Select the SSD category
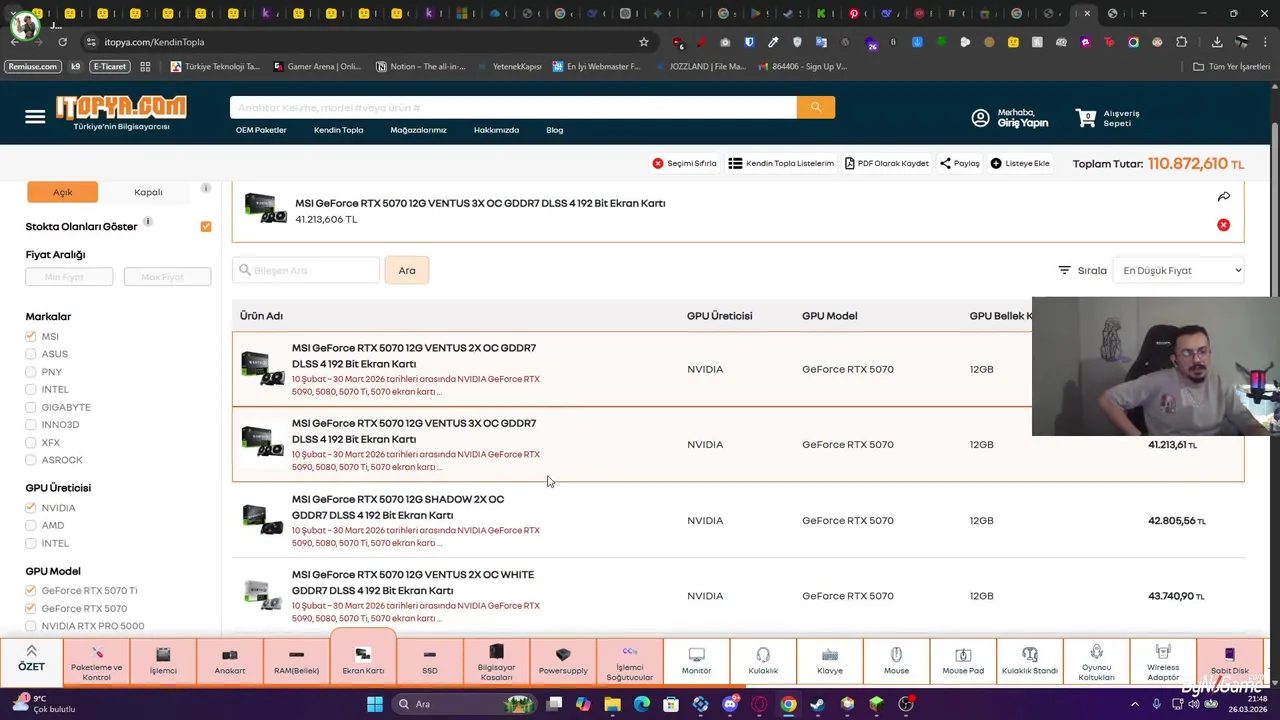 pyautogui.click(x=430, y=660)
